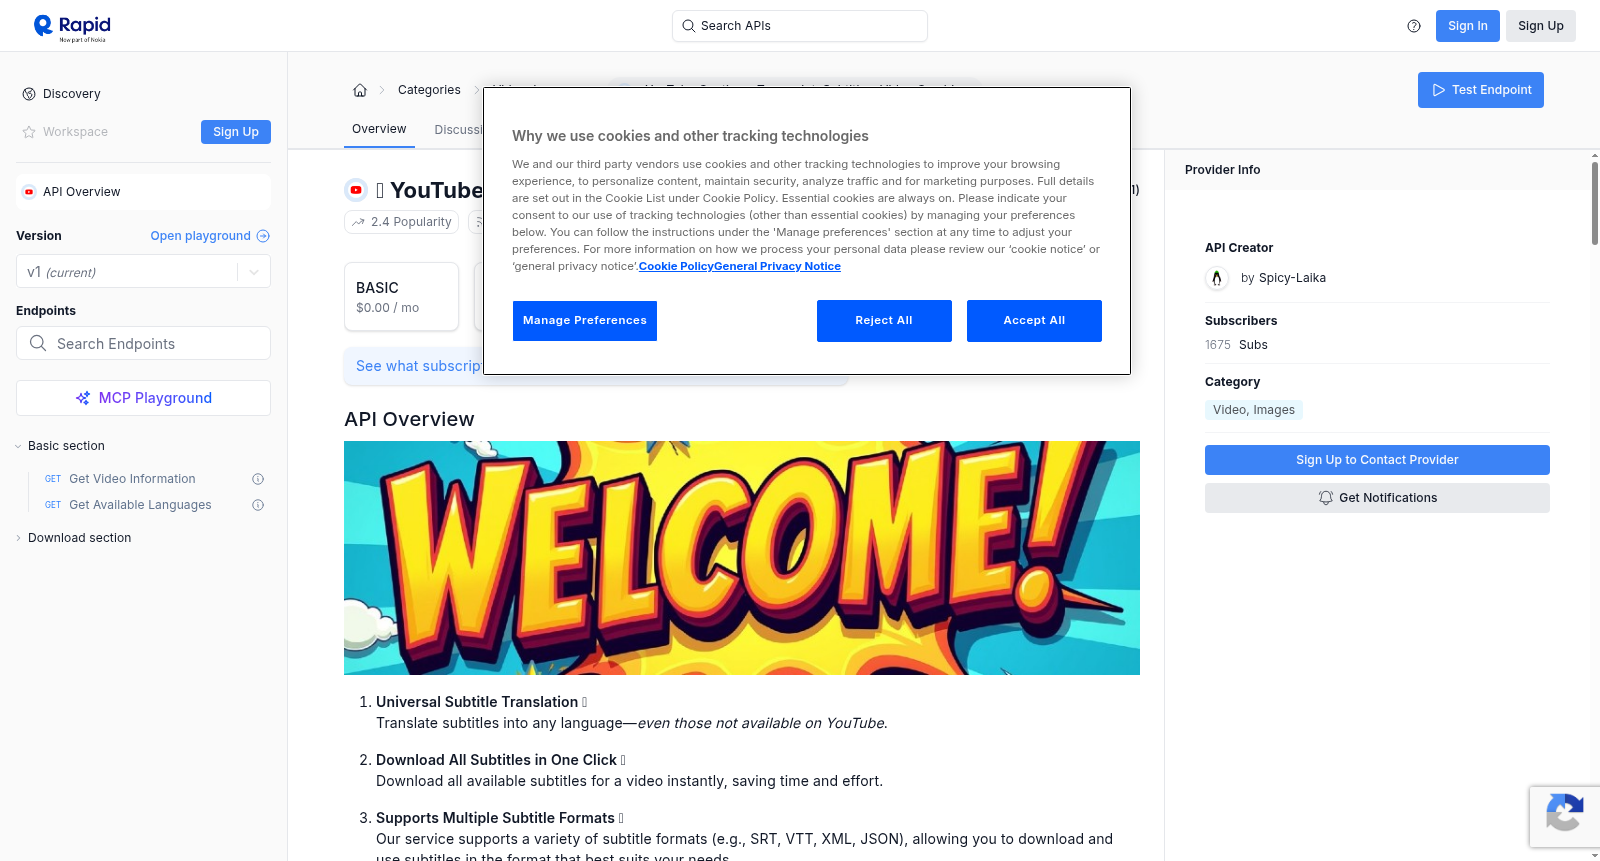
Task: Click the Welcome banner image
Action: point(742,558)
